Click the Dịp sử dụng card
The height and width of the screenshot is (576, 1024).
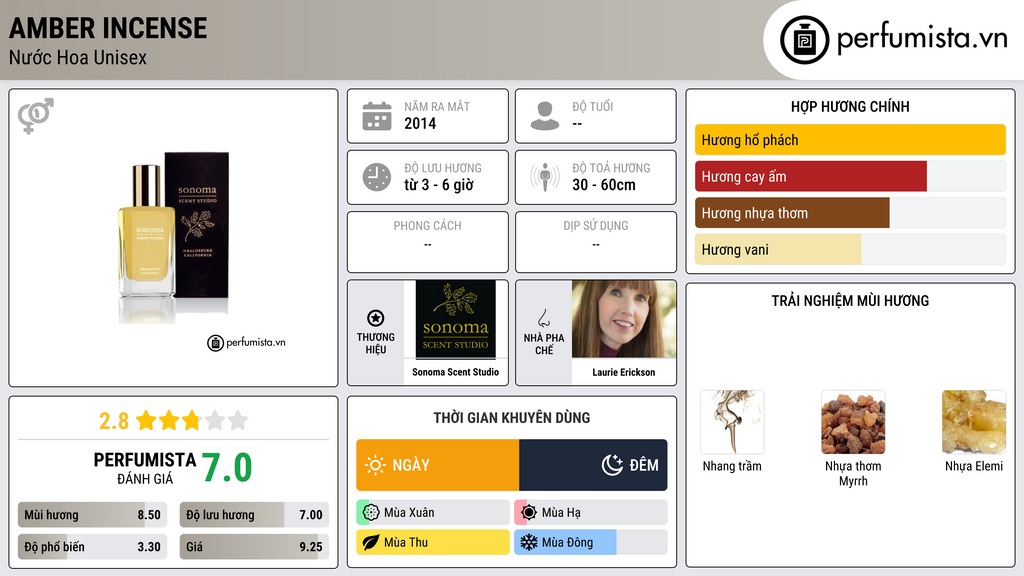click(596, 242)
